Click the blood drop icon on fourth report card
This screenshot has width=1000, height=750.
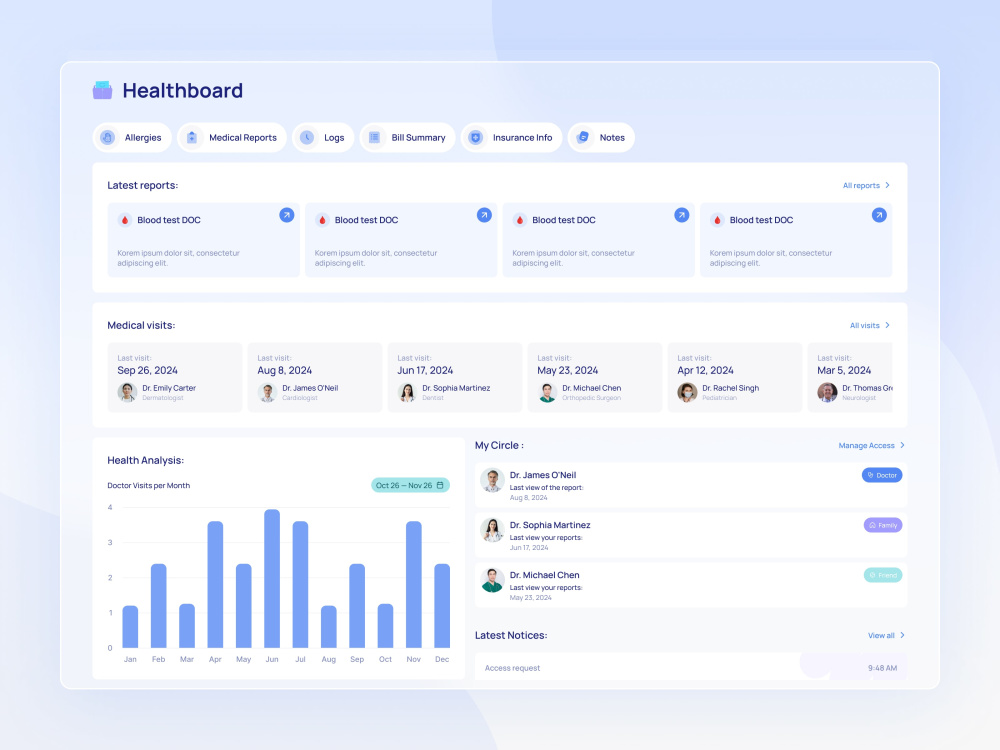point(717,220)
